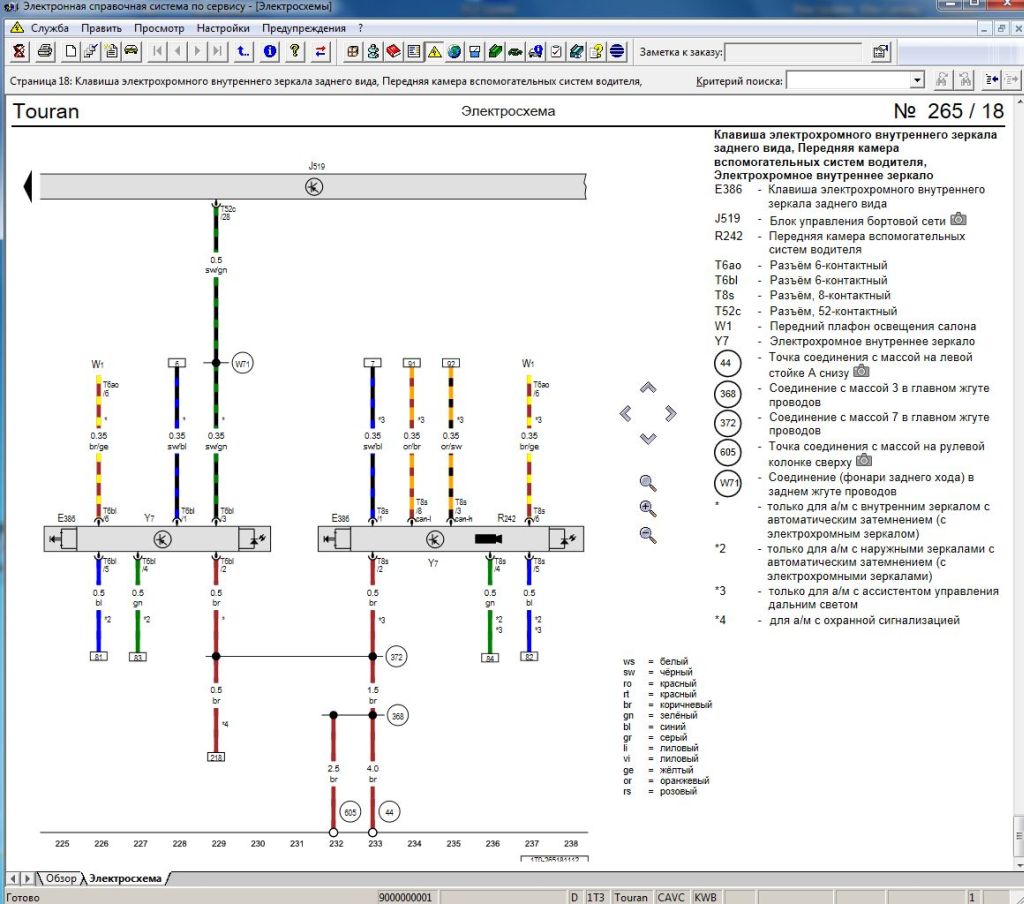
Task: Click the car icon beside the document icons
Action: [x=131, y=51]
